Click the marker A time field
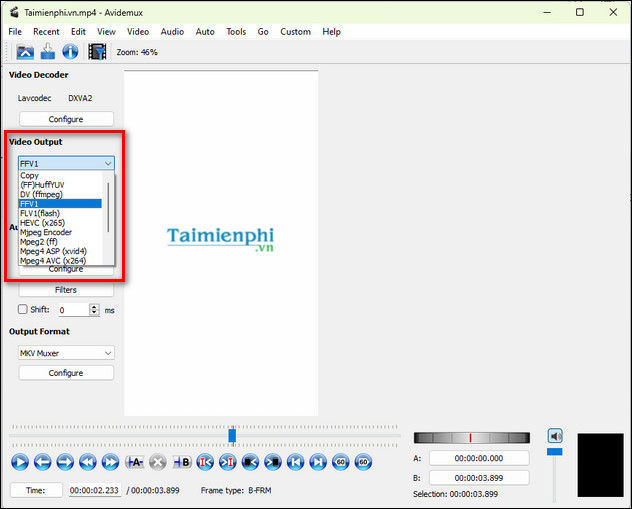This screenshot has height=509, width=632. (479, 458)
